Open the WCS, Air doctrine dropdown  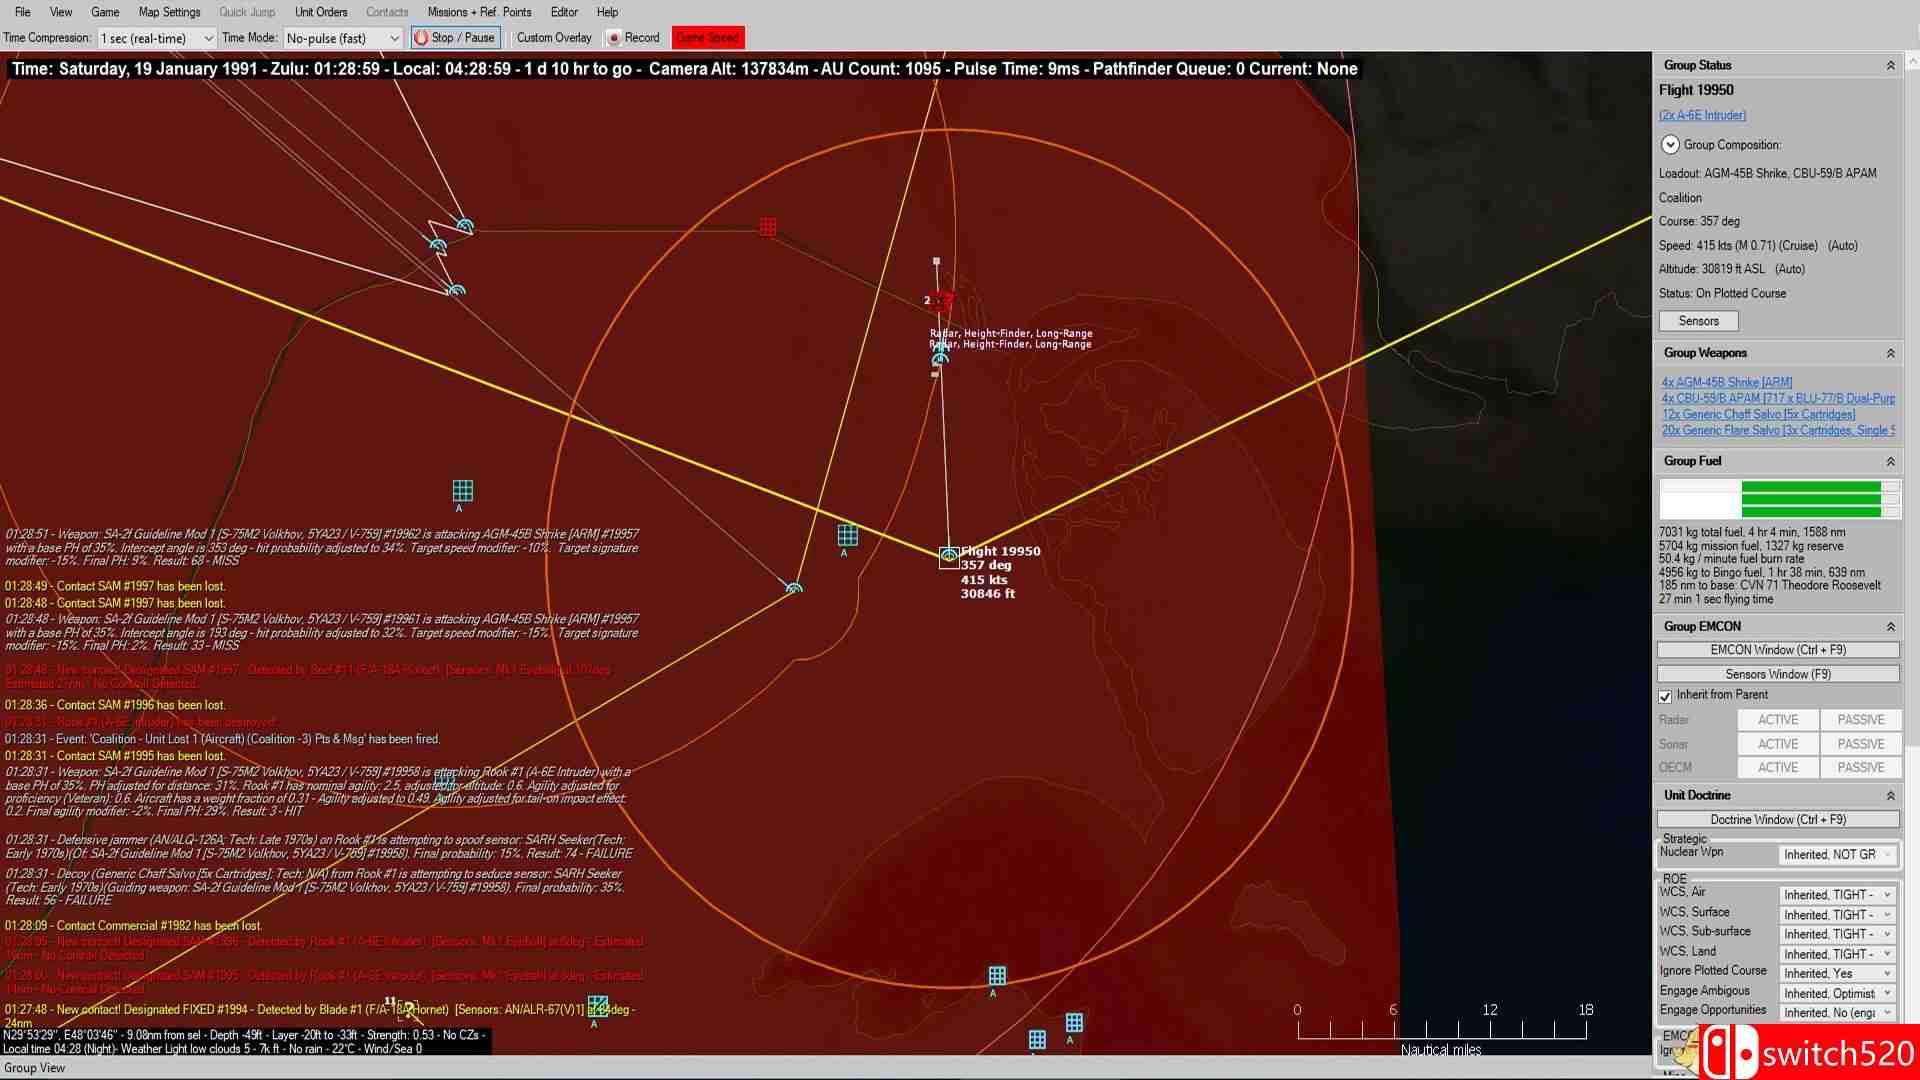point(1836,893)
